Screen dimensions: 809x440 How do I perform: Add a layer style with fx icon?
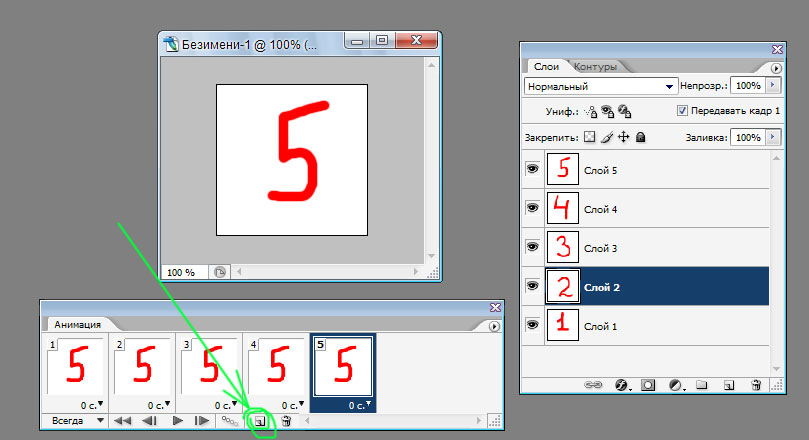[622, 385]
